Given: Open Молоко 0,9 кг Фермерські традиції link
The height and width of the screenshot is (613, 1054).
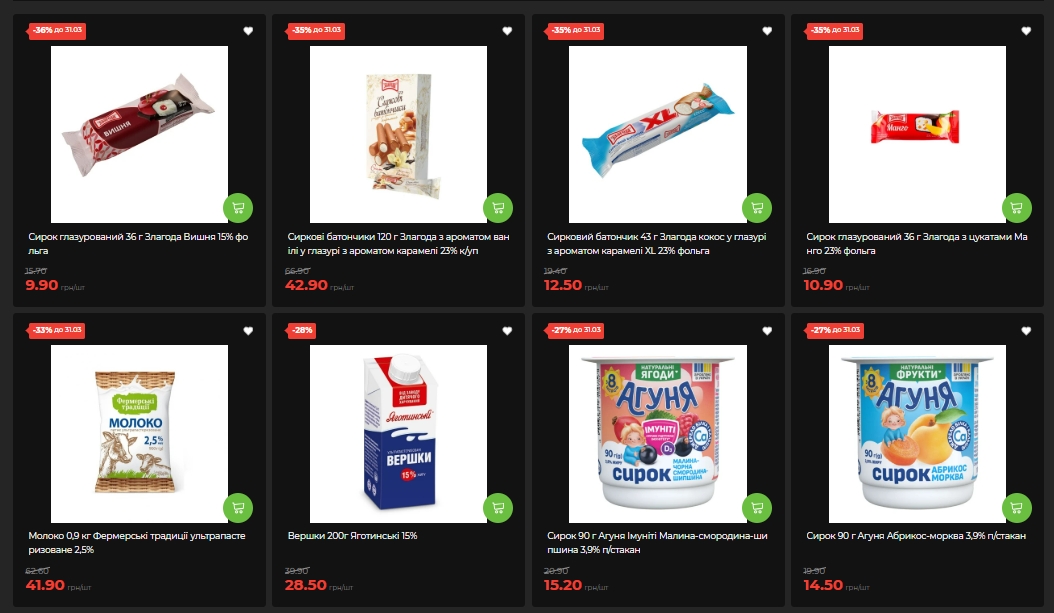Looking at the screenshot, I should 136,542.
